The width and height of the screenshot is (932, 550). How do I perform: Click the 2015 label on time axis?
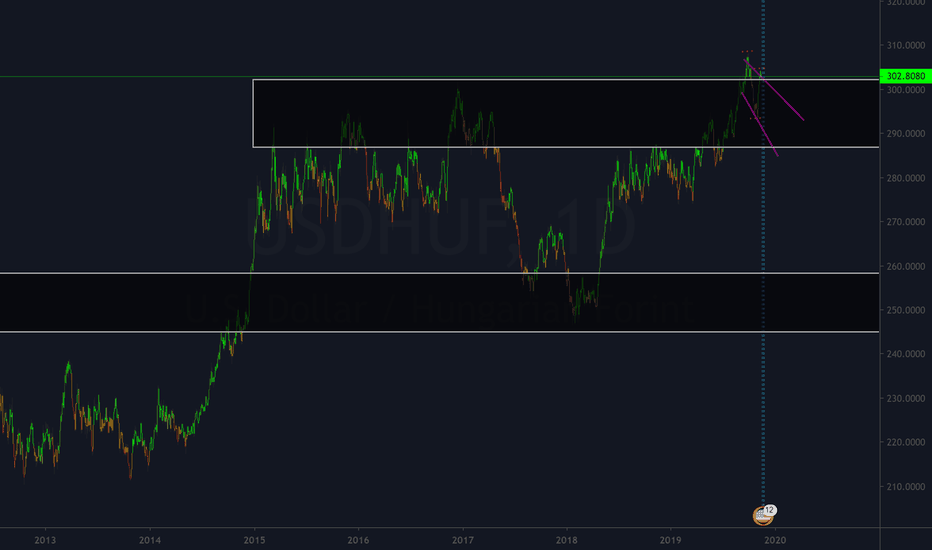coord(254,541)
